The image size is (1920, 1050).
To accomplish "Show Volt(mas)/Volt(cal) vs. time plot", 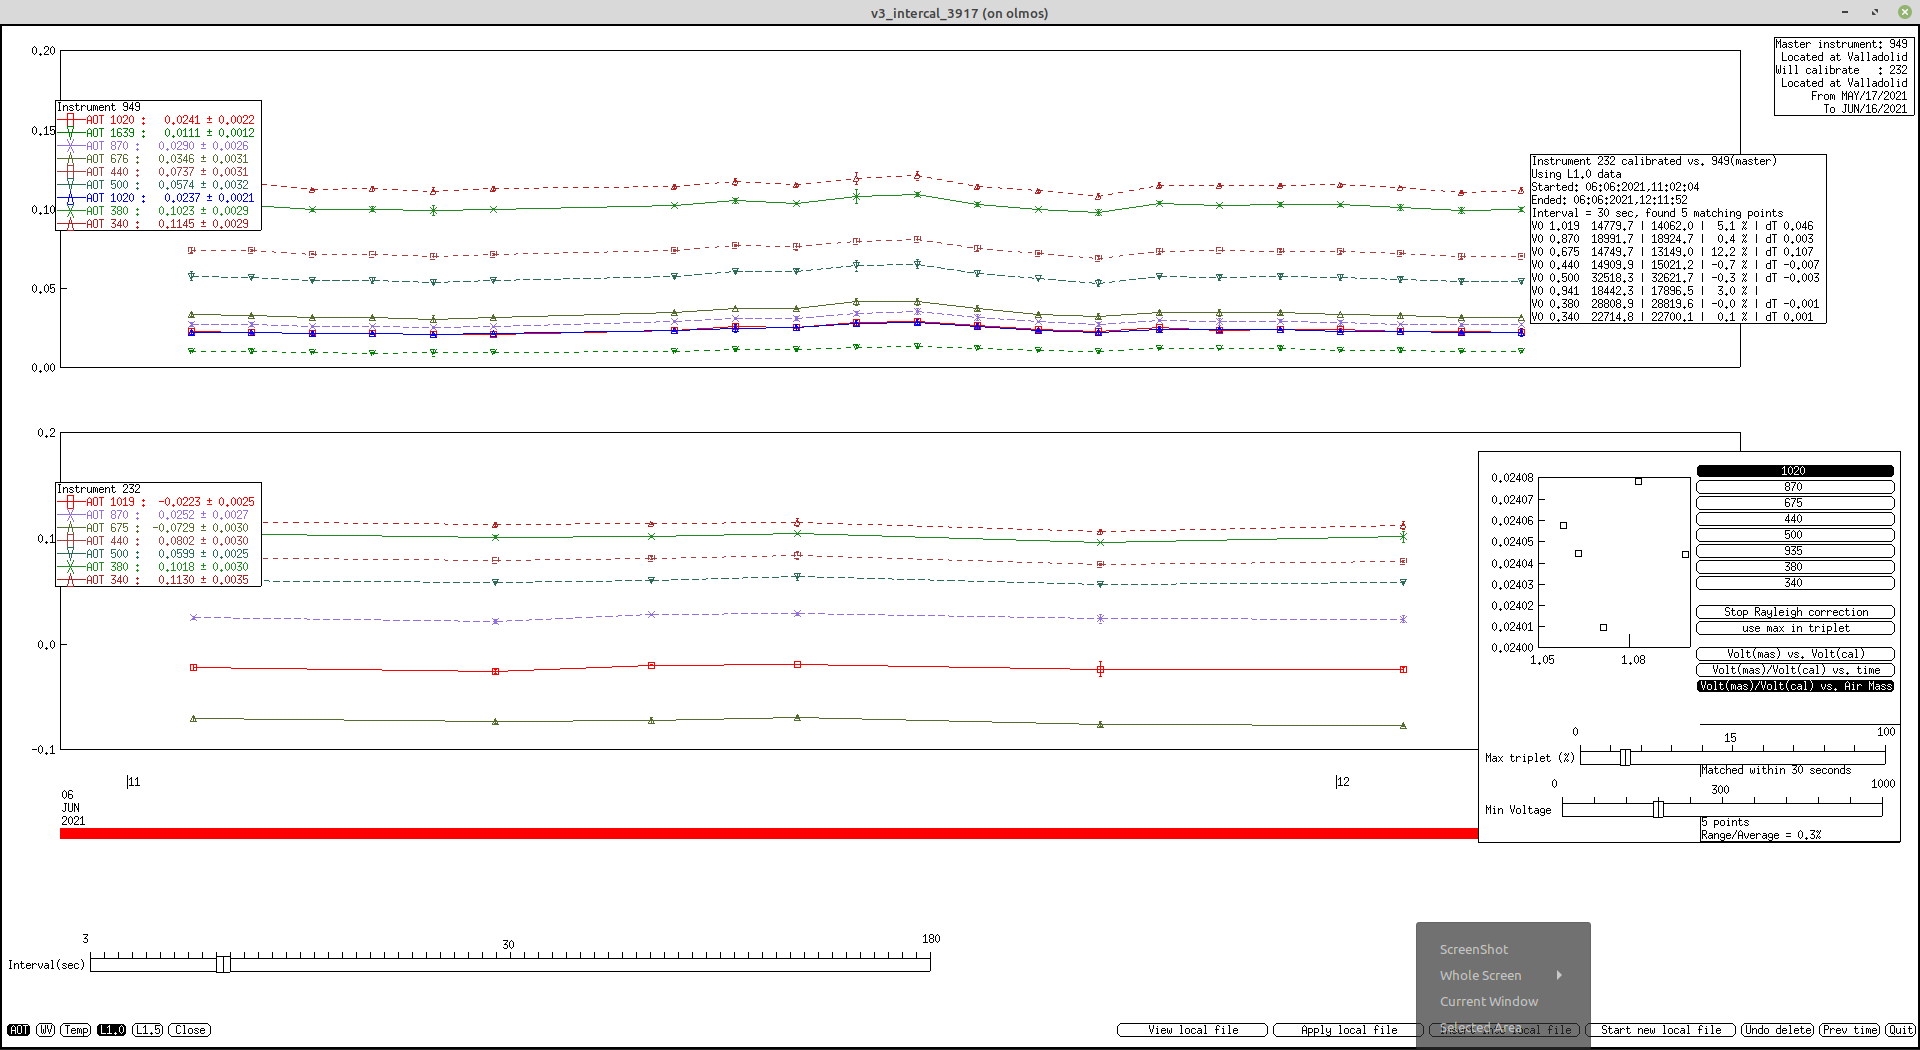I will tap(1795, 670).
